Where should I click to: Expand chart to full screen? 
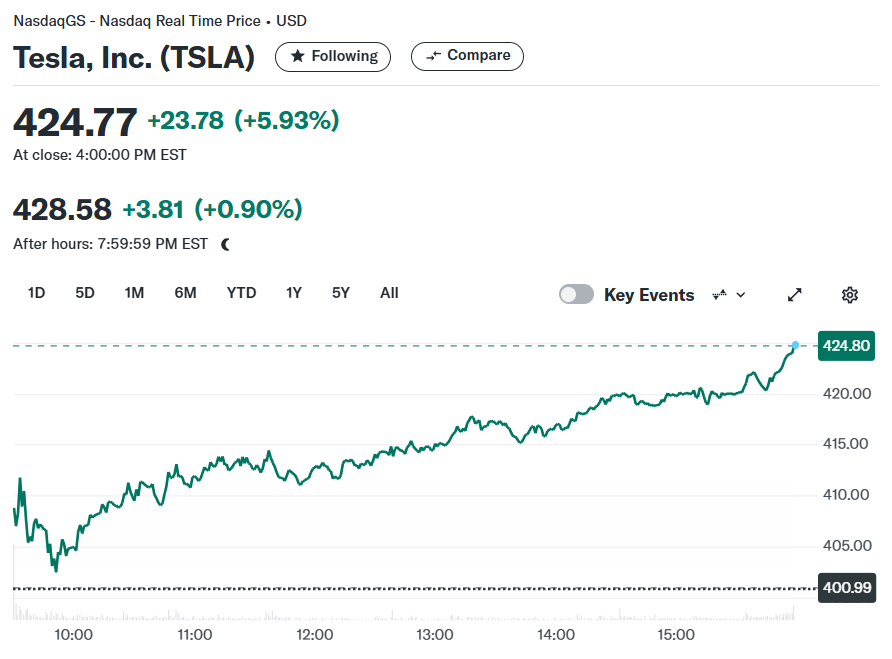795,295
